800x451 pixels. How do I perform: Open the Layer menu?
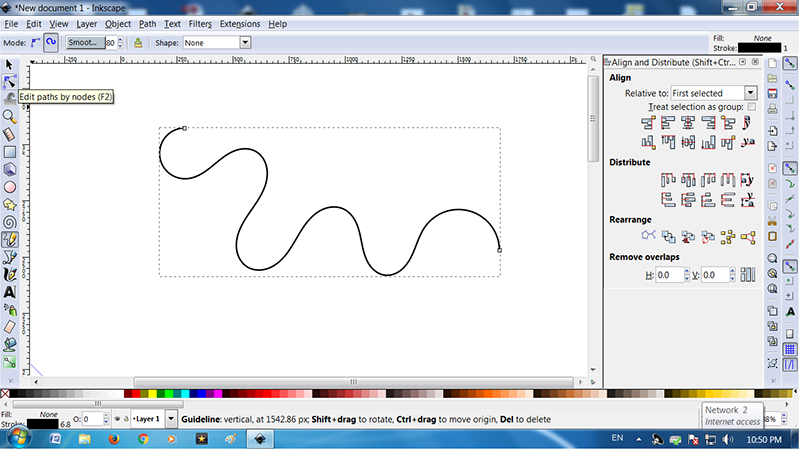(x=87, y=24)
